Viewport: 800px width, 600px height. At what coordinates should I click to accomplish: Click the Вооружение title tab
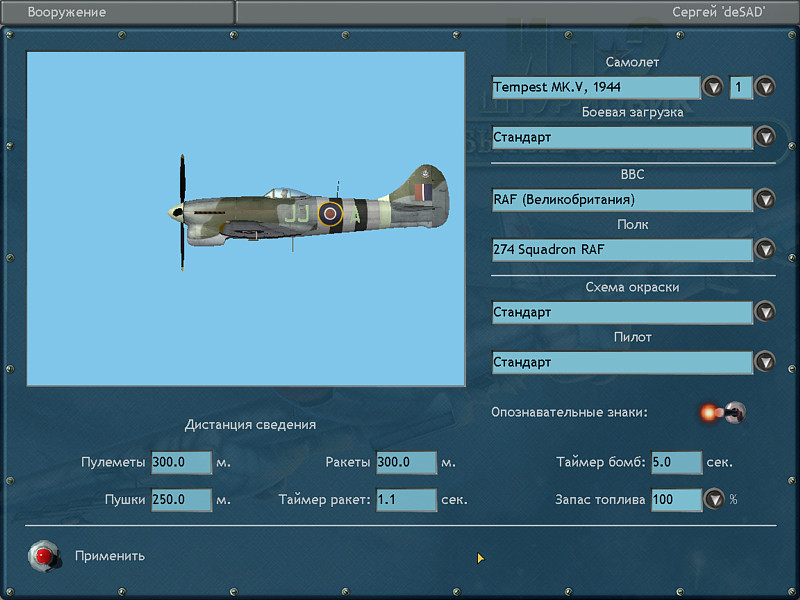point(118,13)
